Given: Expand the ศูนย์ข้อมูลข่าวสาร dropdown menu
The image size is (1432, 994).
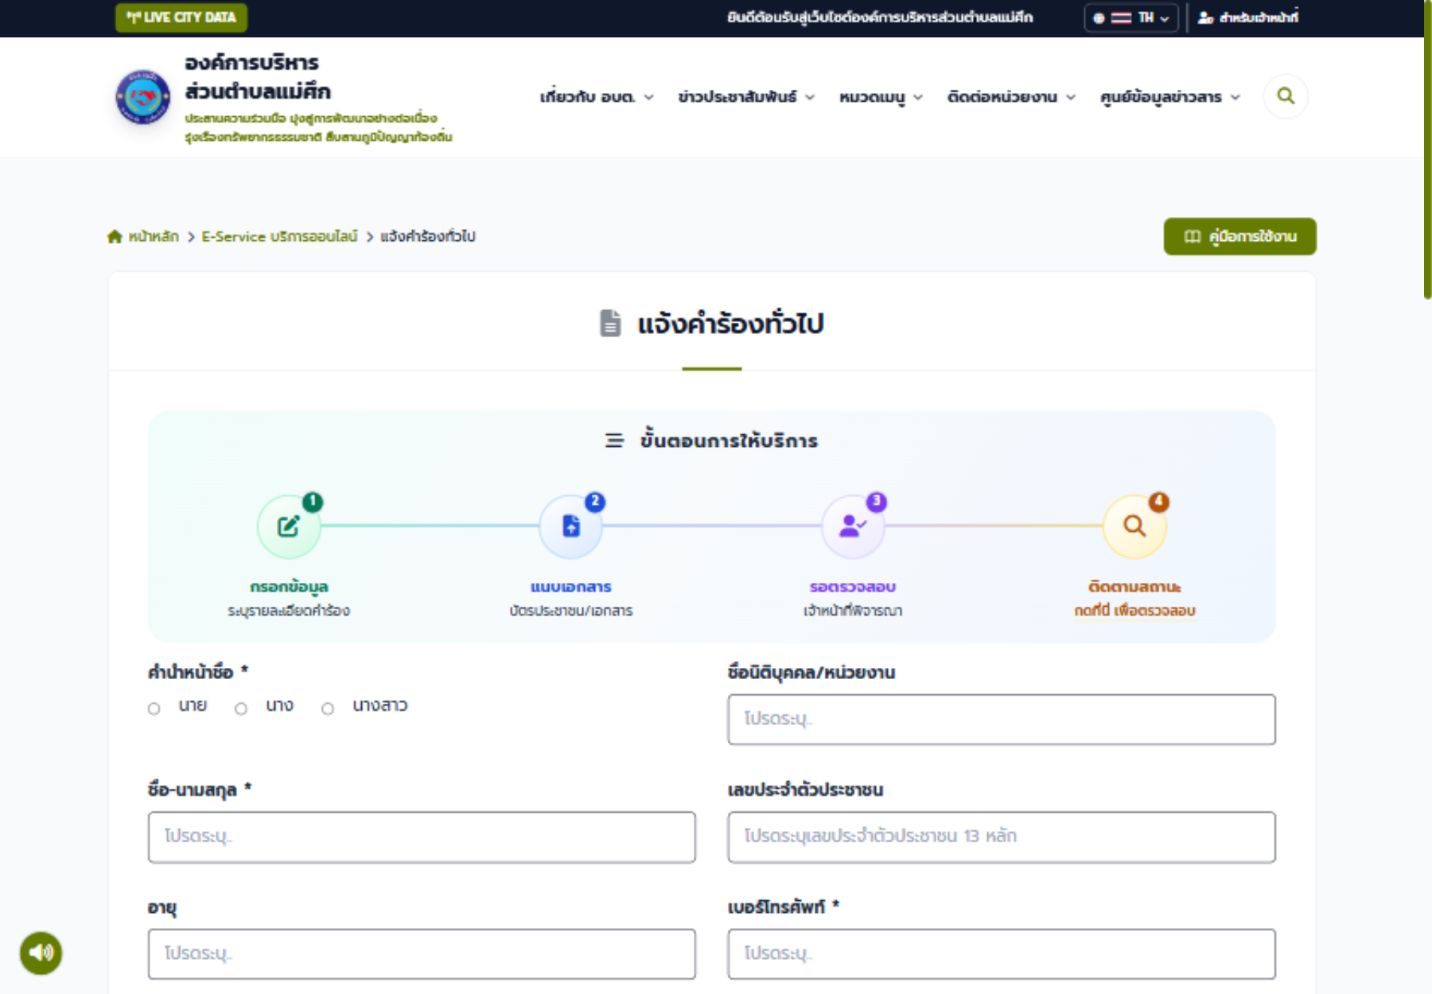Looking at the screenshot, I should (x=1170, y=97).
